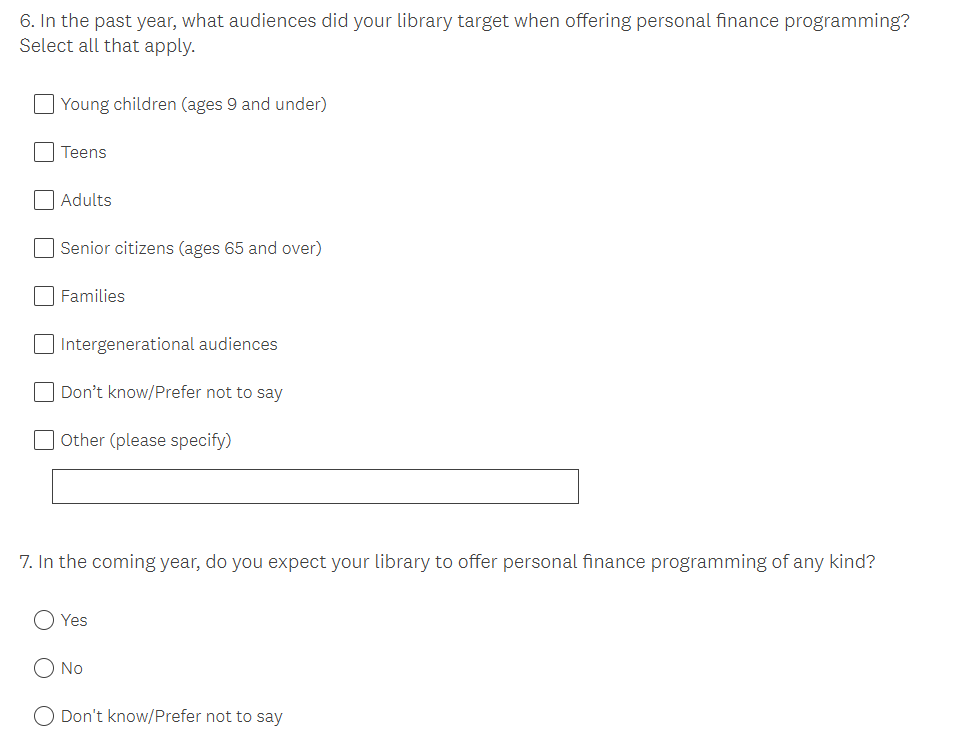966x754 pixels.
Task: Click the Other specify text field
Action: tap(315, 487)
